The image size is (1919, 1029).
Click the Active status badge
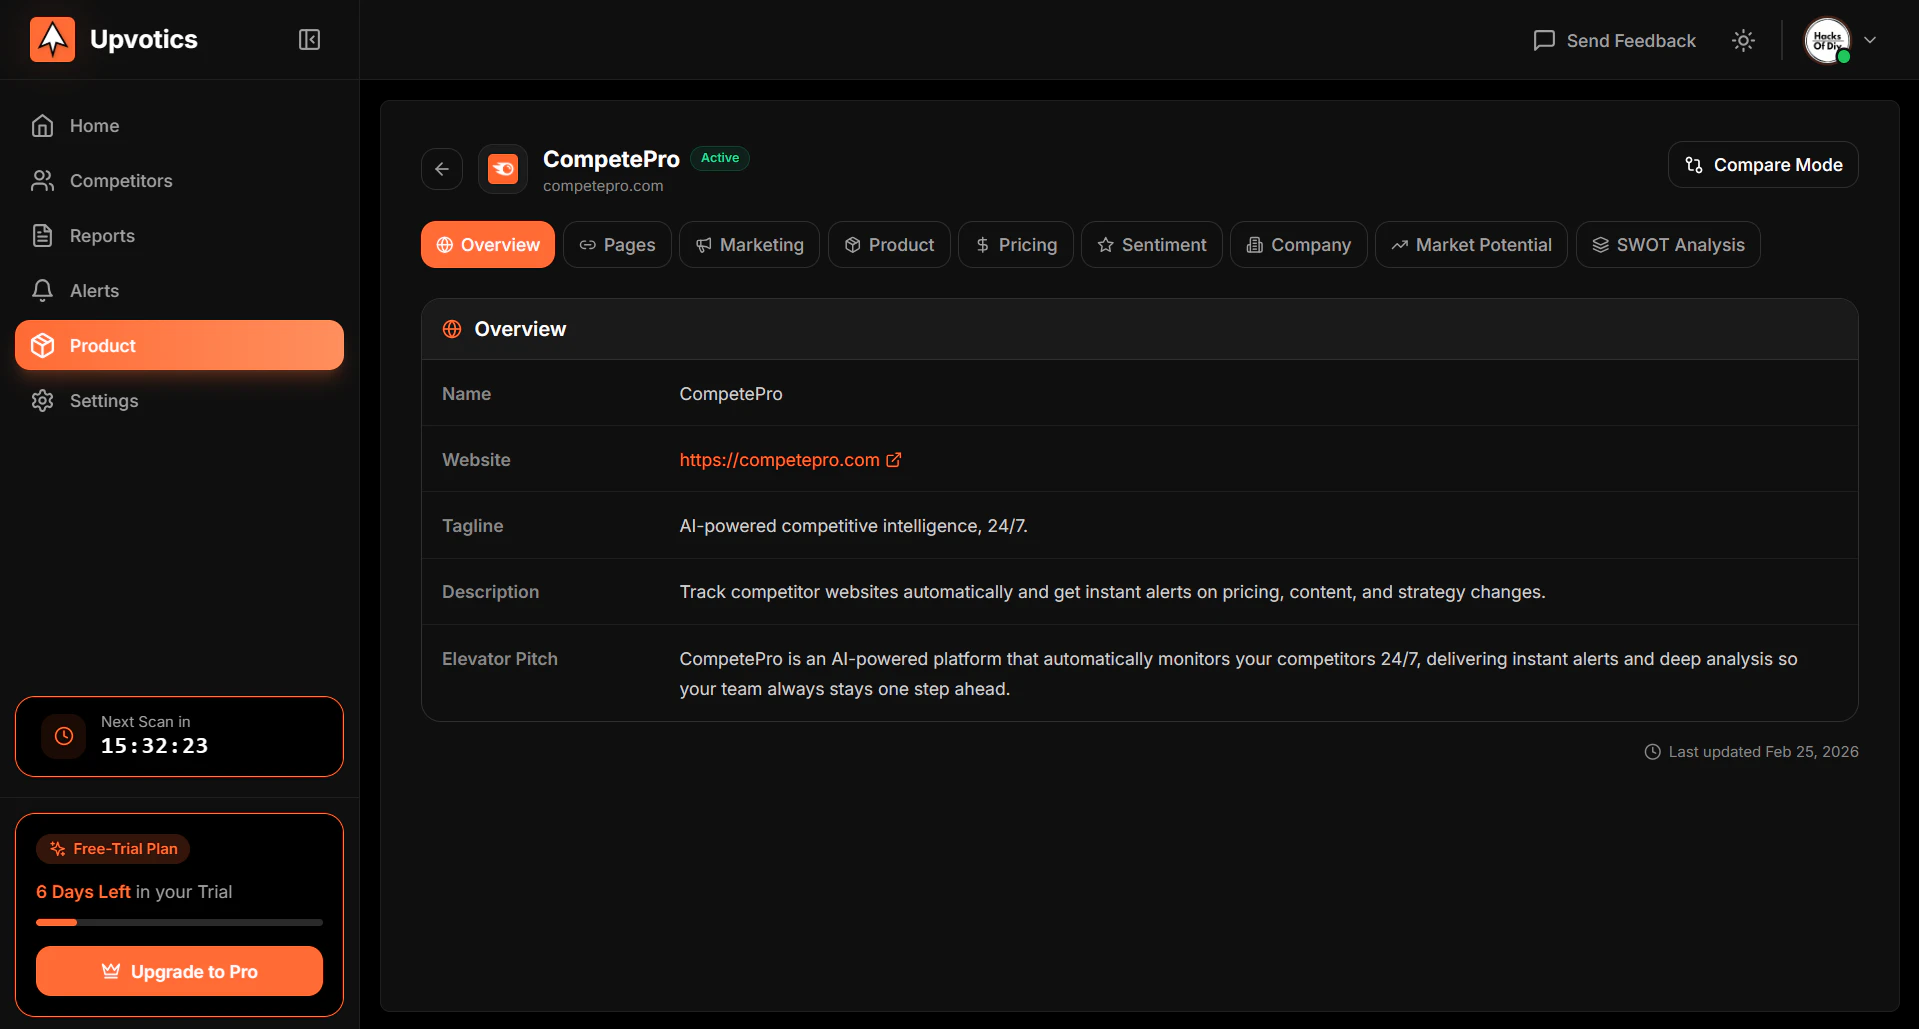coord(720,158)
